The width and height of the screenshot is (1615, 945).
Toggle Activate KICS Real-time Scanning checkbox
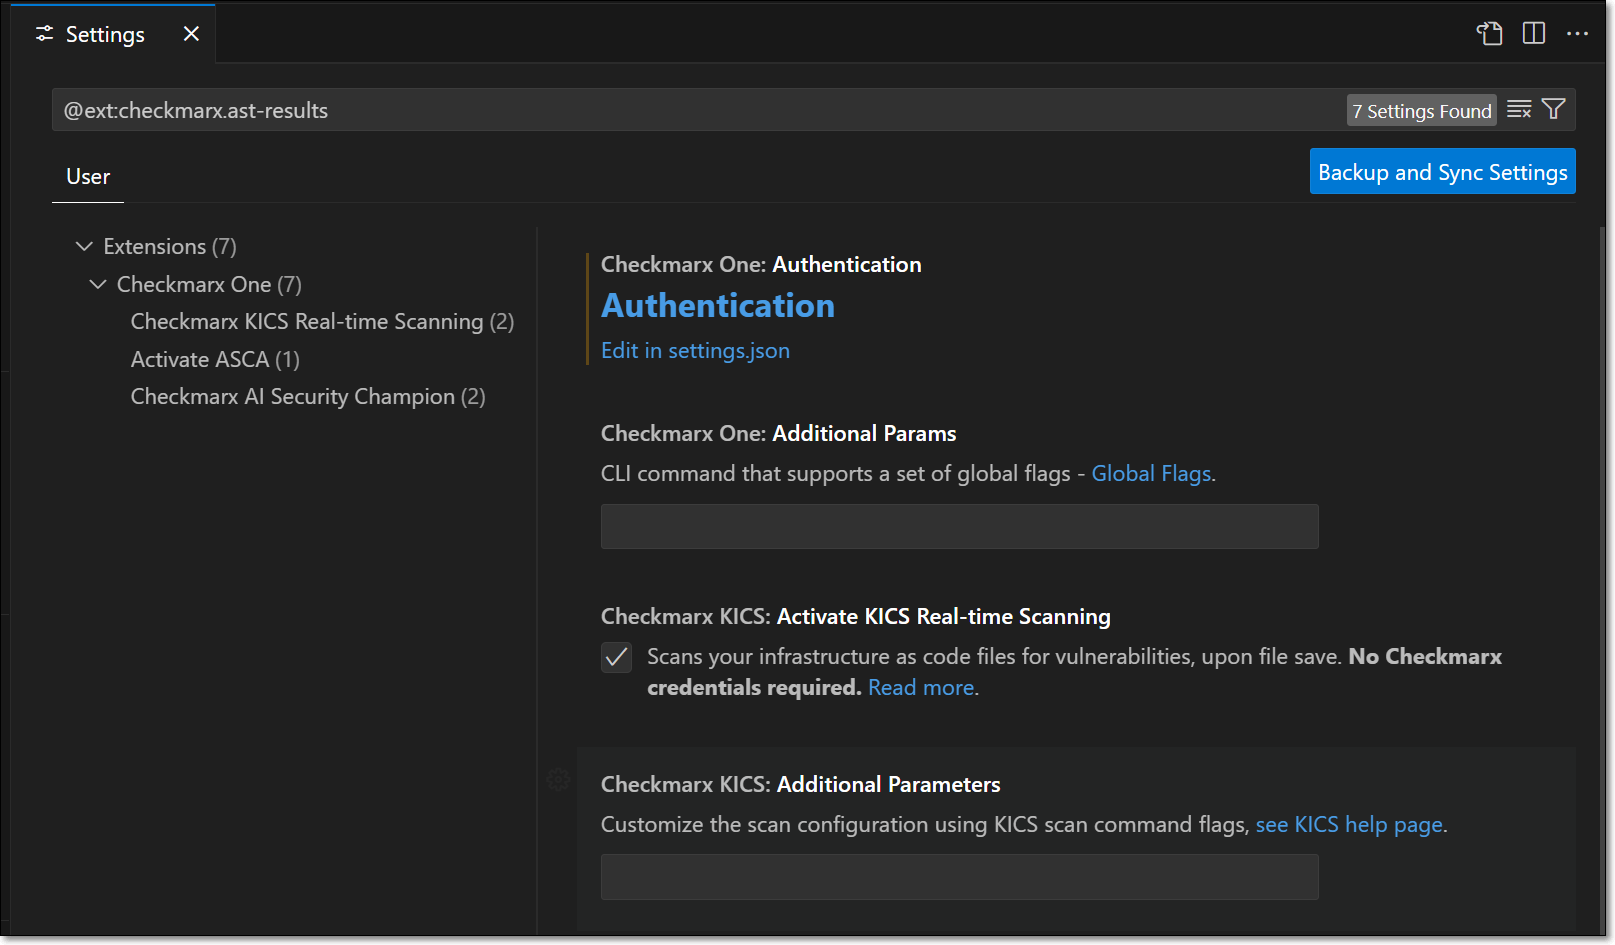pyautogui.click(x=616, y=657)
